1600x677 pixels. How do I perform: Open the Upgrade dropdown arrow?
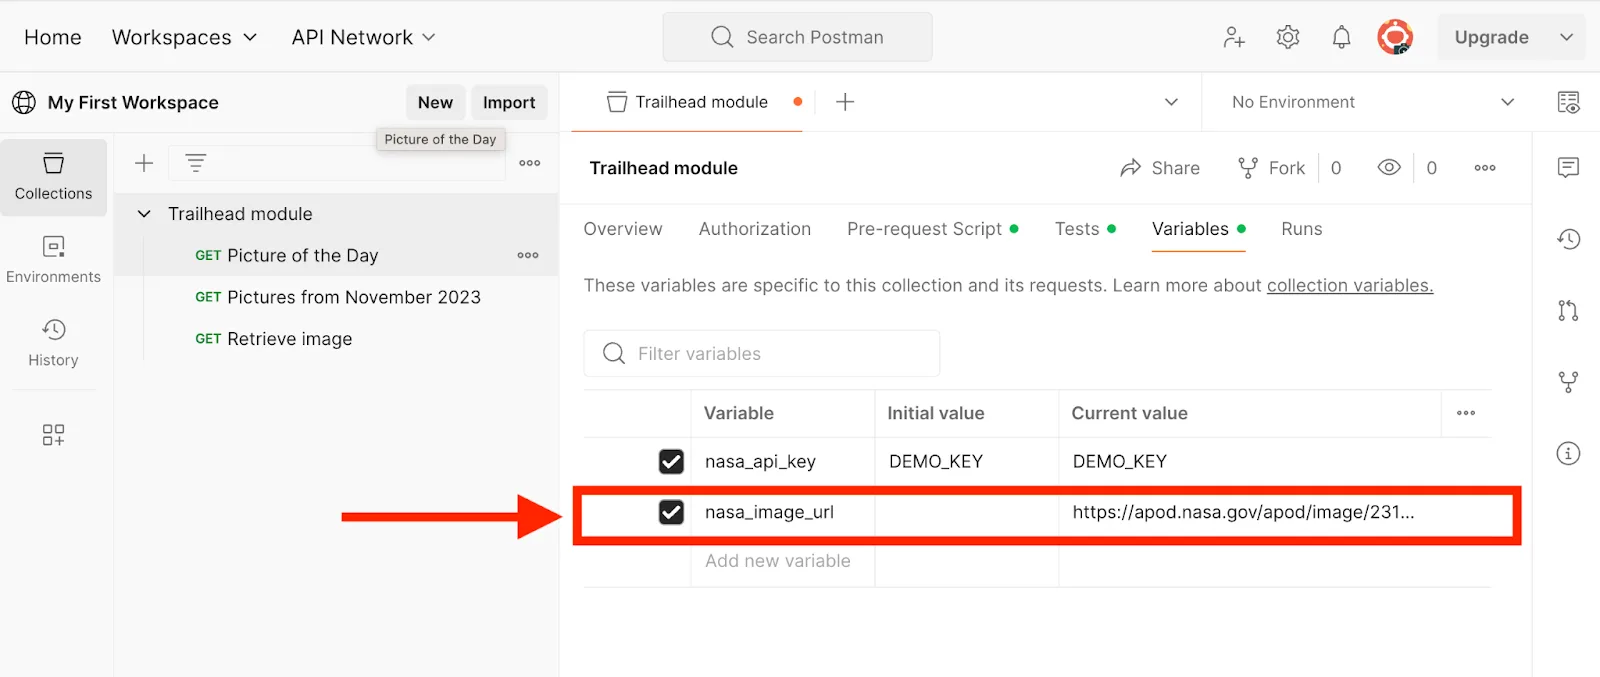1566,37
